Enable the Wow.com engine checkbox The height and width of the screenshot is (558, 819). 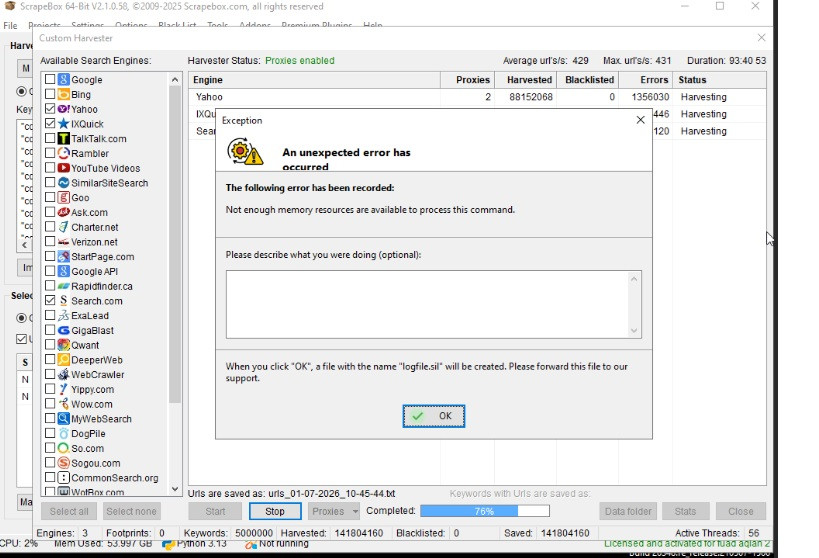[x=50, y=404]
